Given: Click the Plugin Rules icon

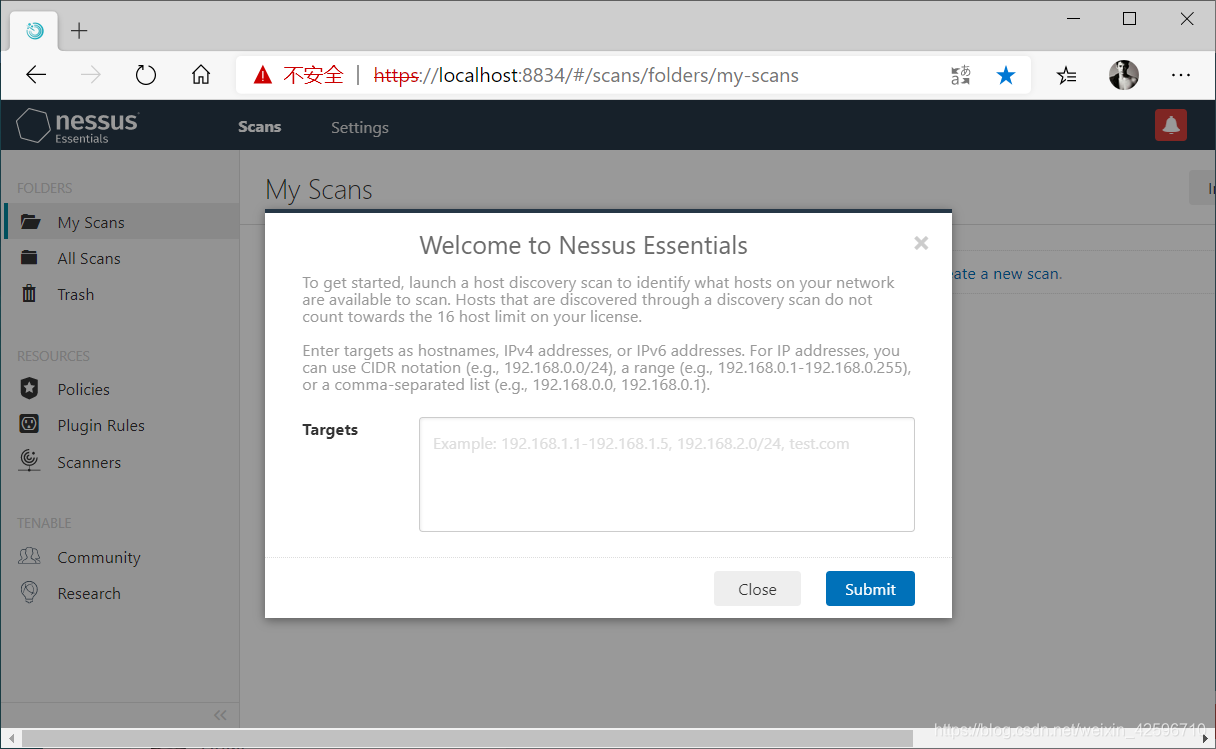Looking at the screenshot, I should point(30,425).
